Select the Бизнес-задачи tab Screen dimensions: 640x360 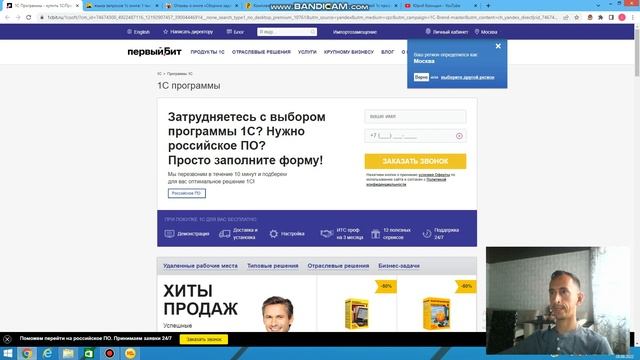pos(399,266)
